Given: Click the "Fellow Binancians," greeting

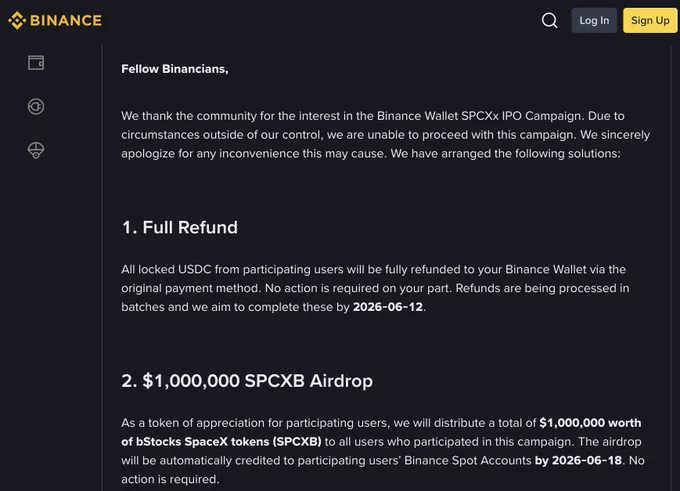Looking at the screenshot, I should [175, 69].
